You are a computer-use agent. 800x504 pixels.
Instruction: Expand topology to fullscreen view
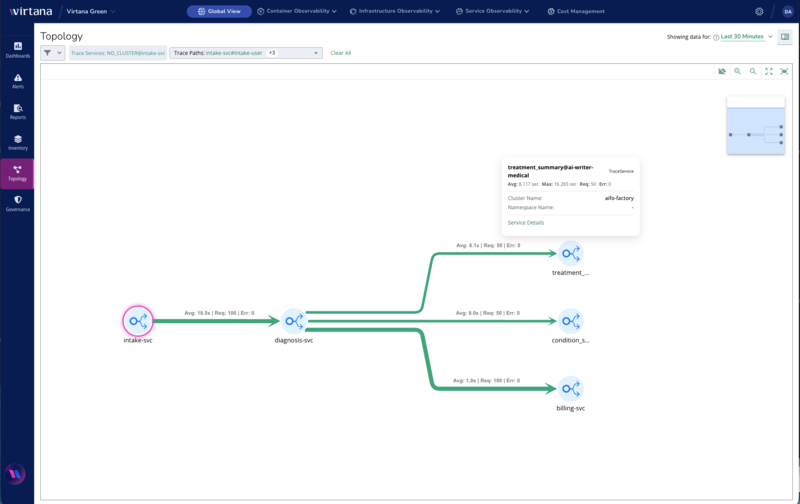click(769, 71)
